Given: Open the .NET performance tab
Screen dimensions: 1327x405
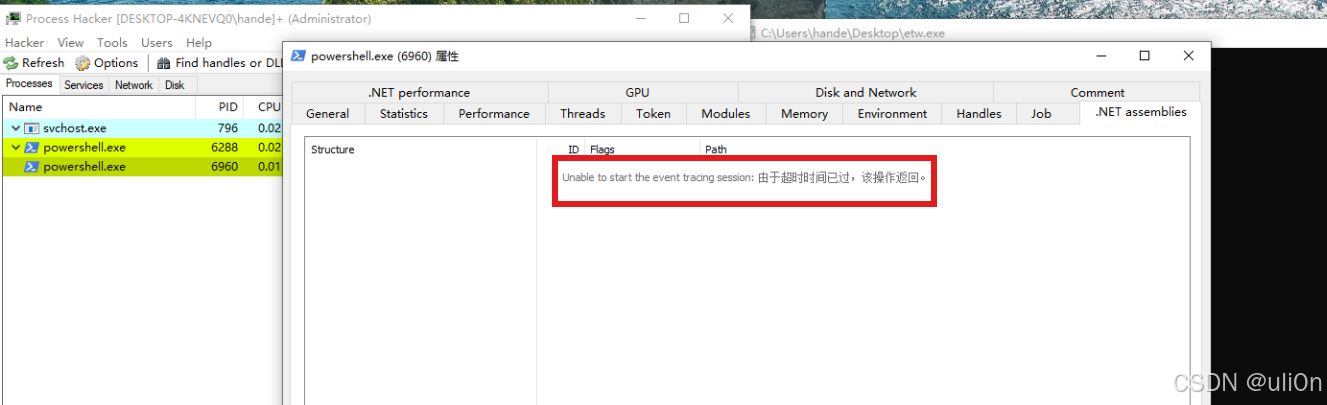Looking at the screenshot, I should coord(419,92).
